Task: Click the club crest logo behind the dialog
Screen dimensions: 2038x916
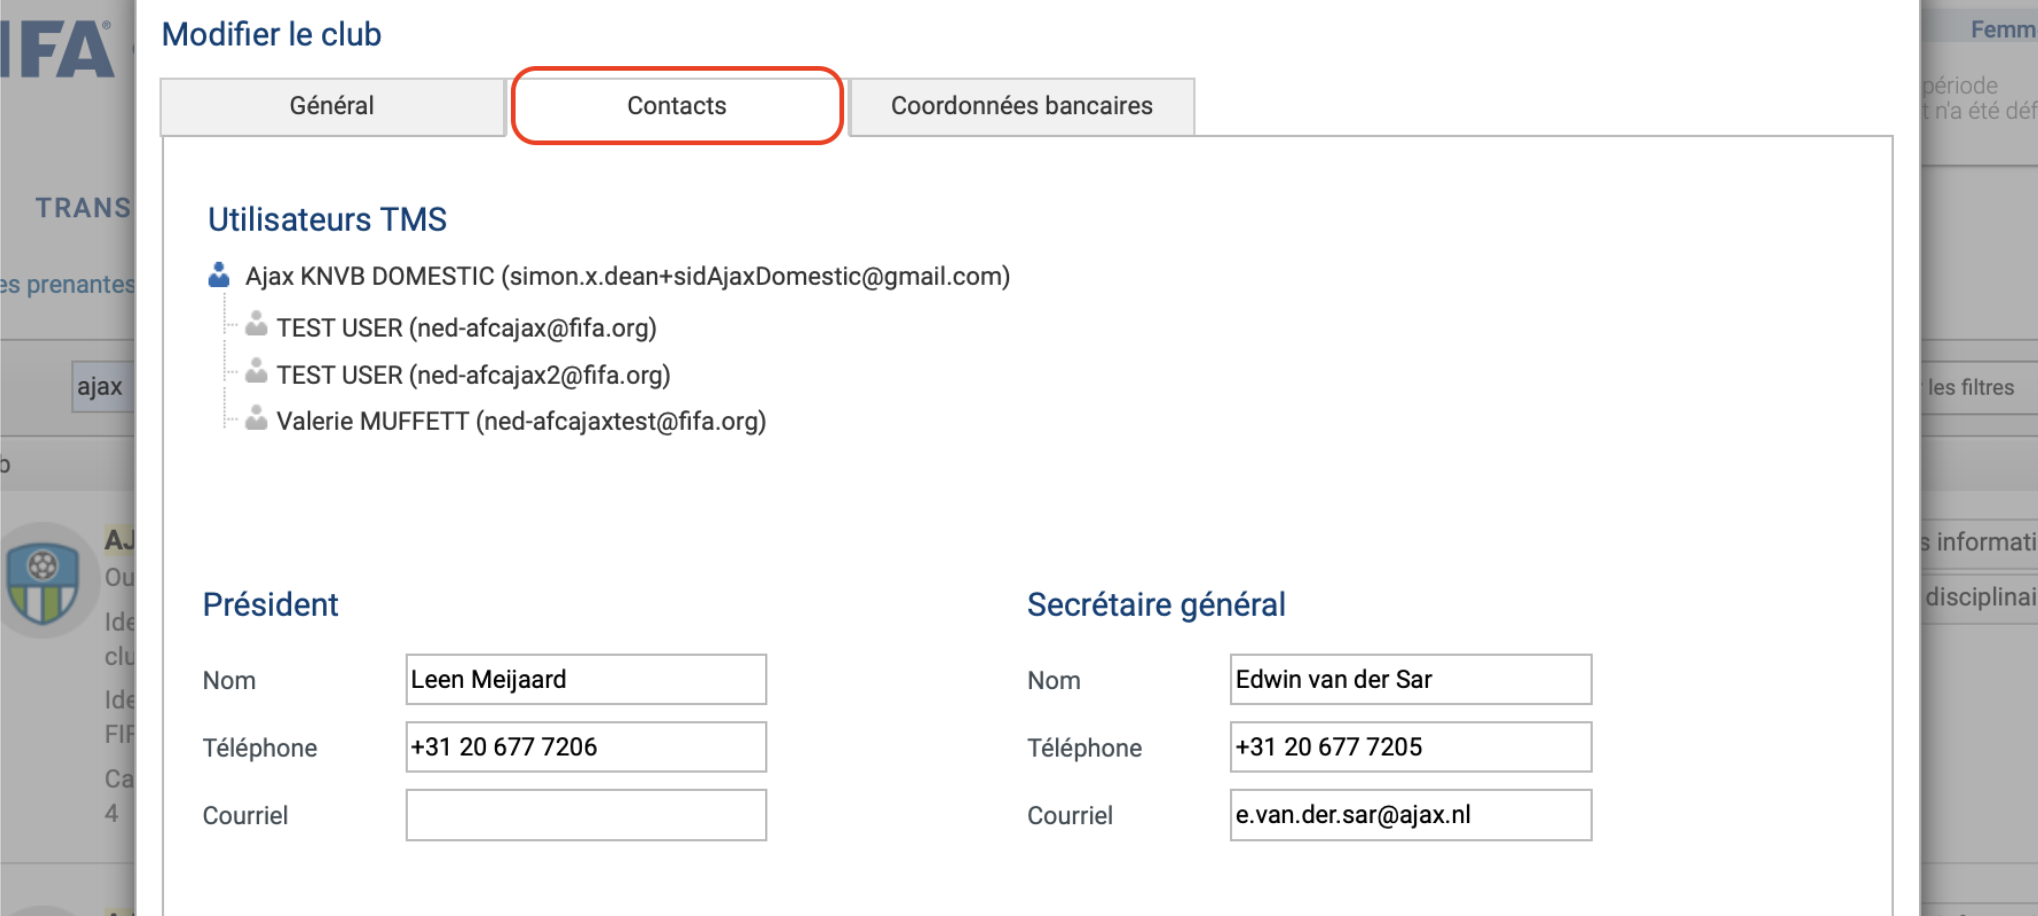Action: coord(42,585)
